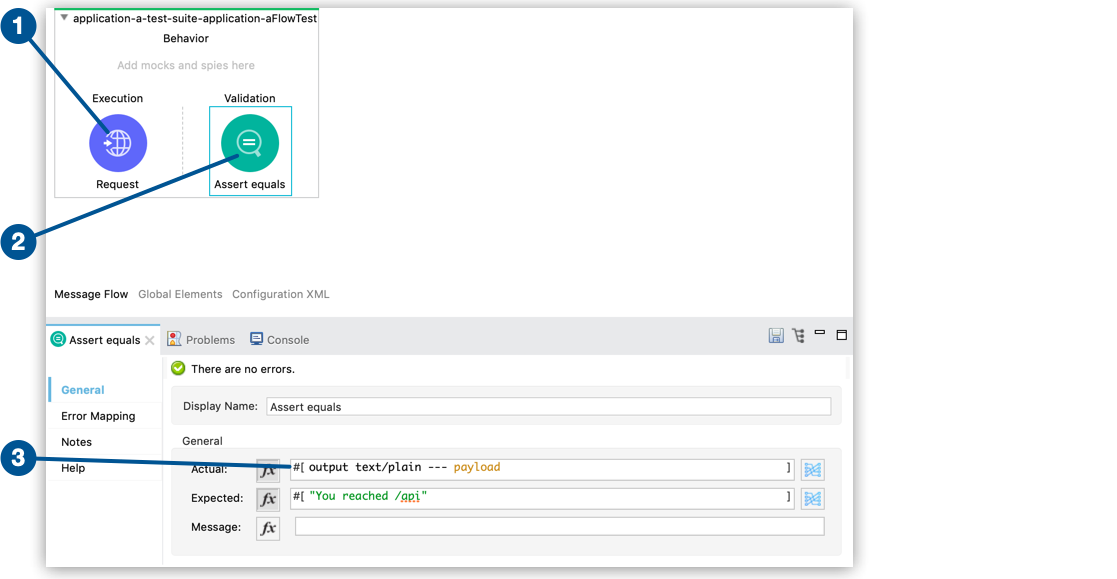Image resolution: width=1117 pixels, height=579 pixels.
Task: Collapse the aFlowTest test flow
Action: pyautogui.click(x=65, y=18)
